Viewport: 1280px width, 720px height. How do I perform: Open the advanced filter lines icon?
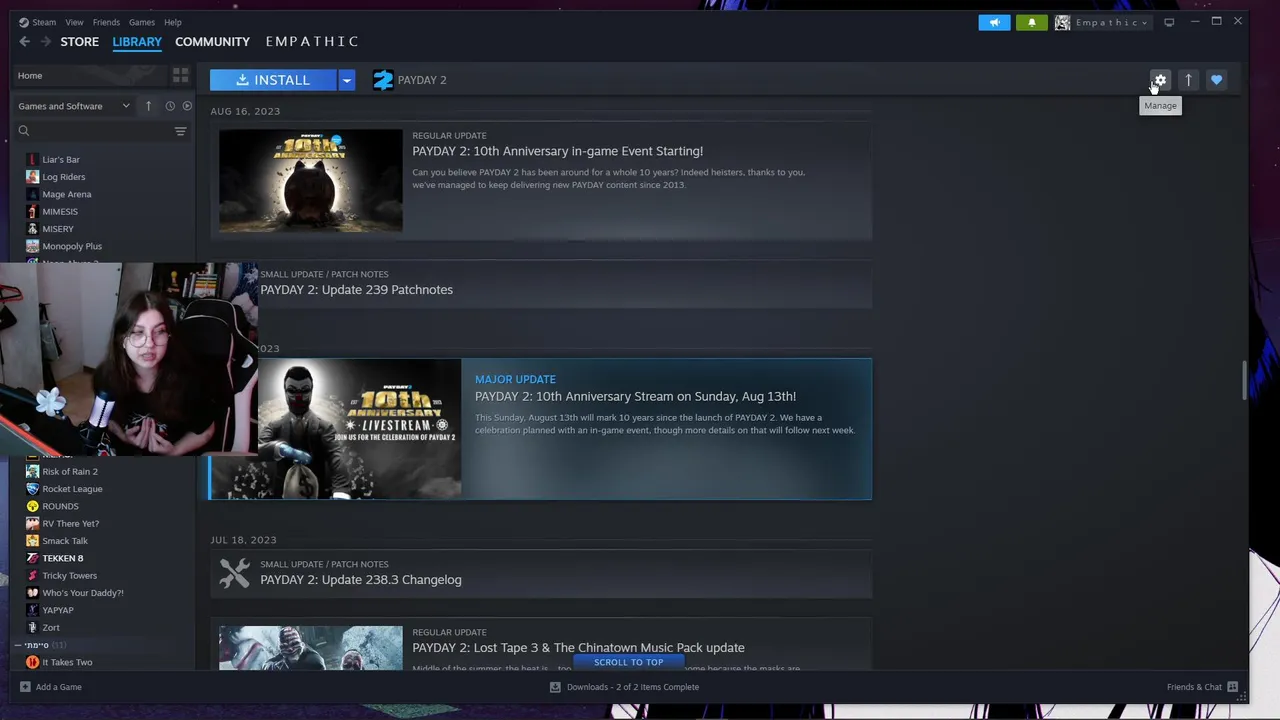point(180,131)
